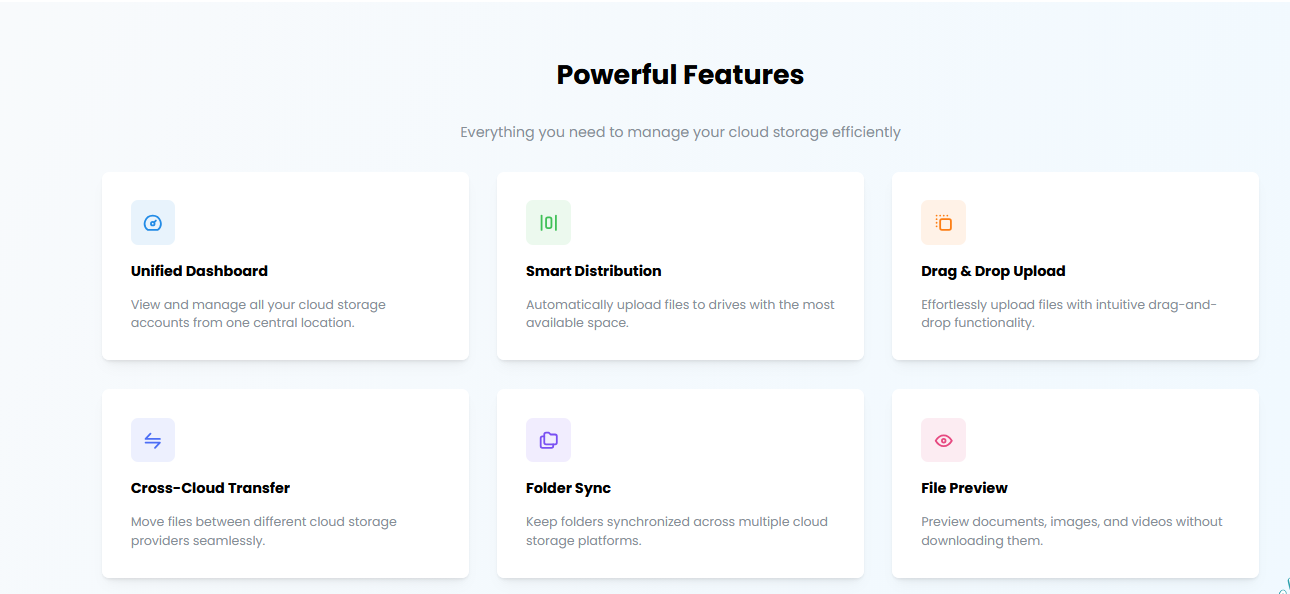
Task: Click the Unified Dashboard title text
Action: (x=199, y=270)
